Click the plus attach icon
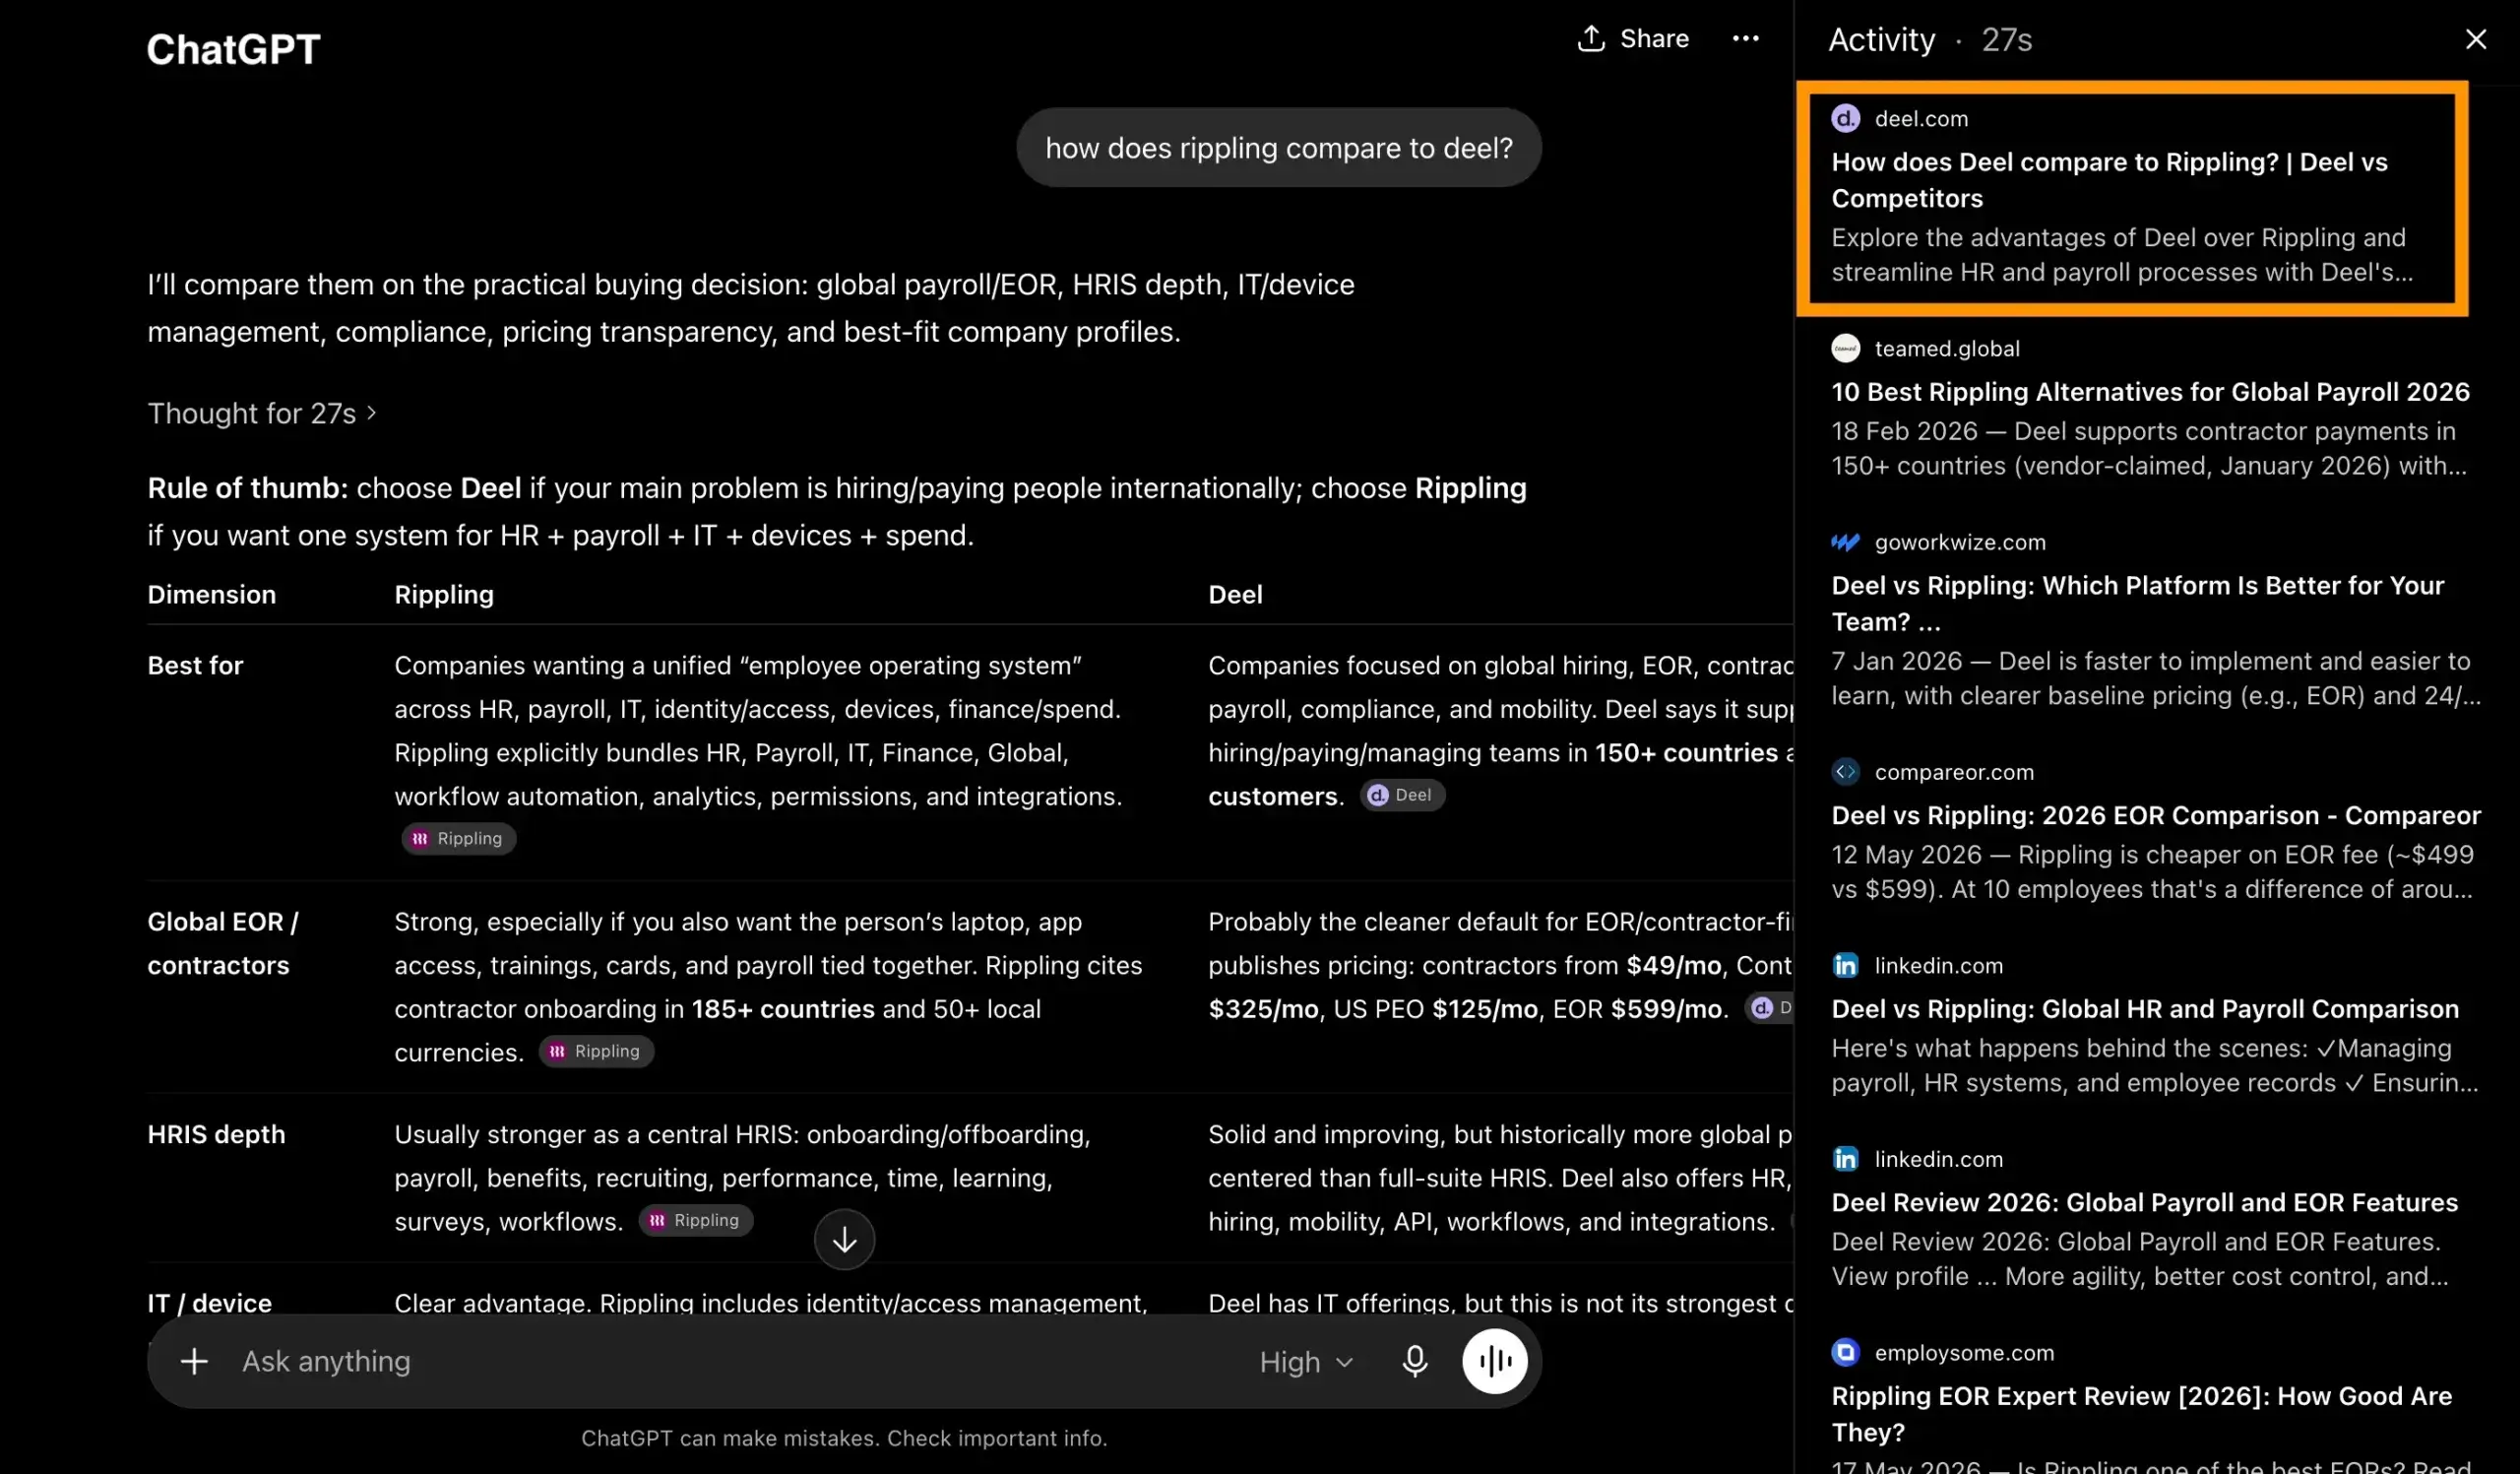This screenshot has height=1474, width=2520. tap(194, 1361)
